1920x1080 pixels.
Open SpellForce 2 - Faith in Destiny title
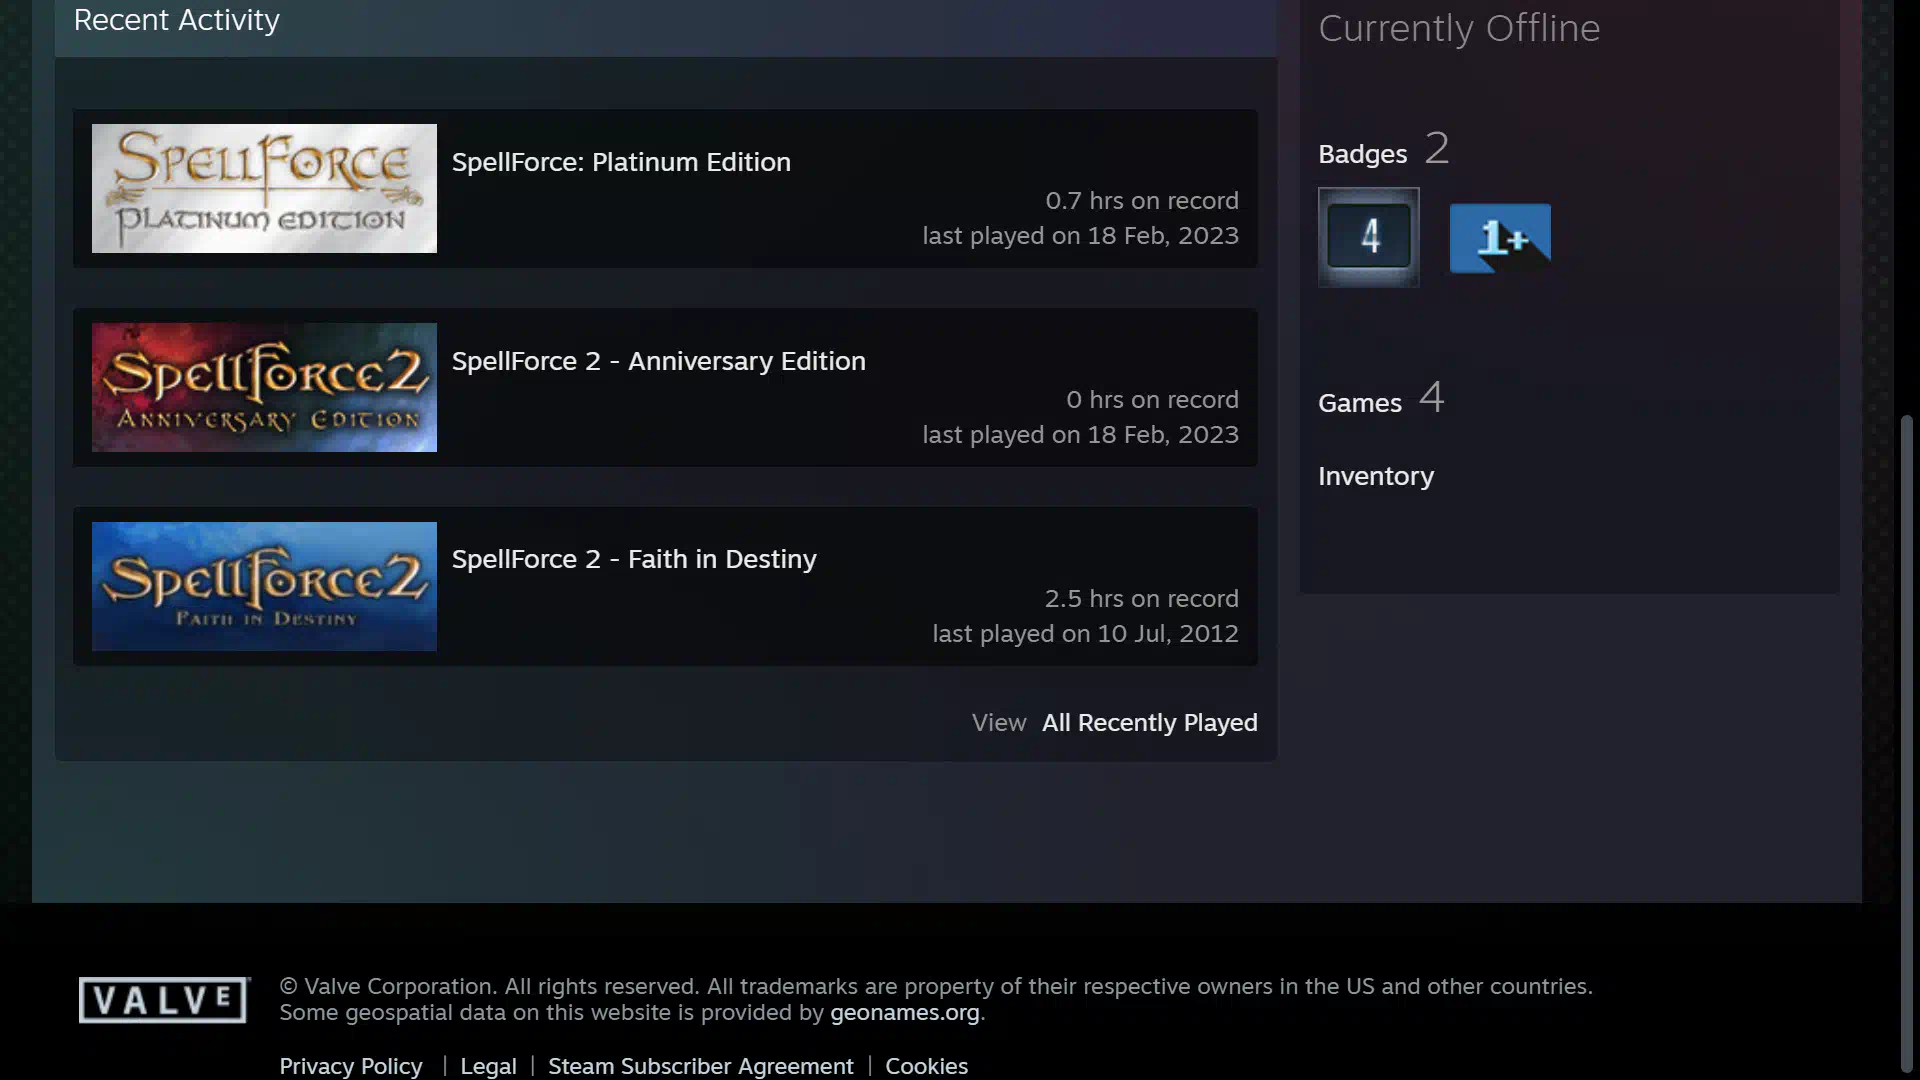634,559
